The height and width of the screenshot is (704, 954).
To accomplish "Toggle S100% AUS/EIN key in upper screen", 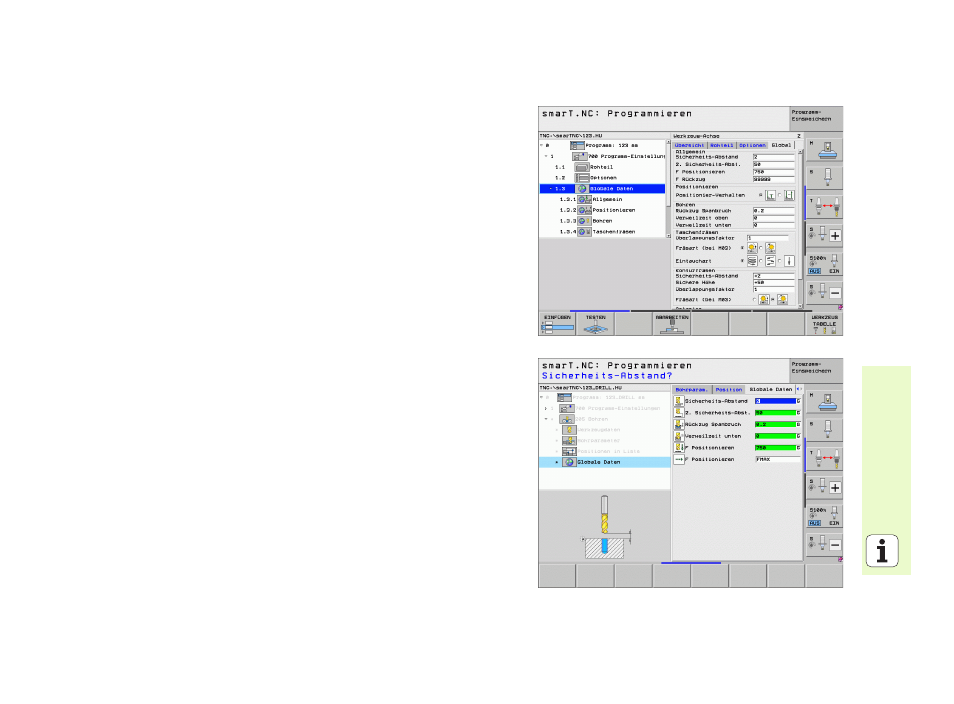I will tap(824, 263).
